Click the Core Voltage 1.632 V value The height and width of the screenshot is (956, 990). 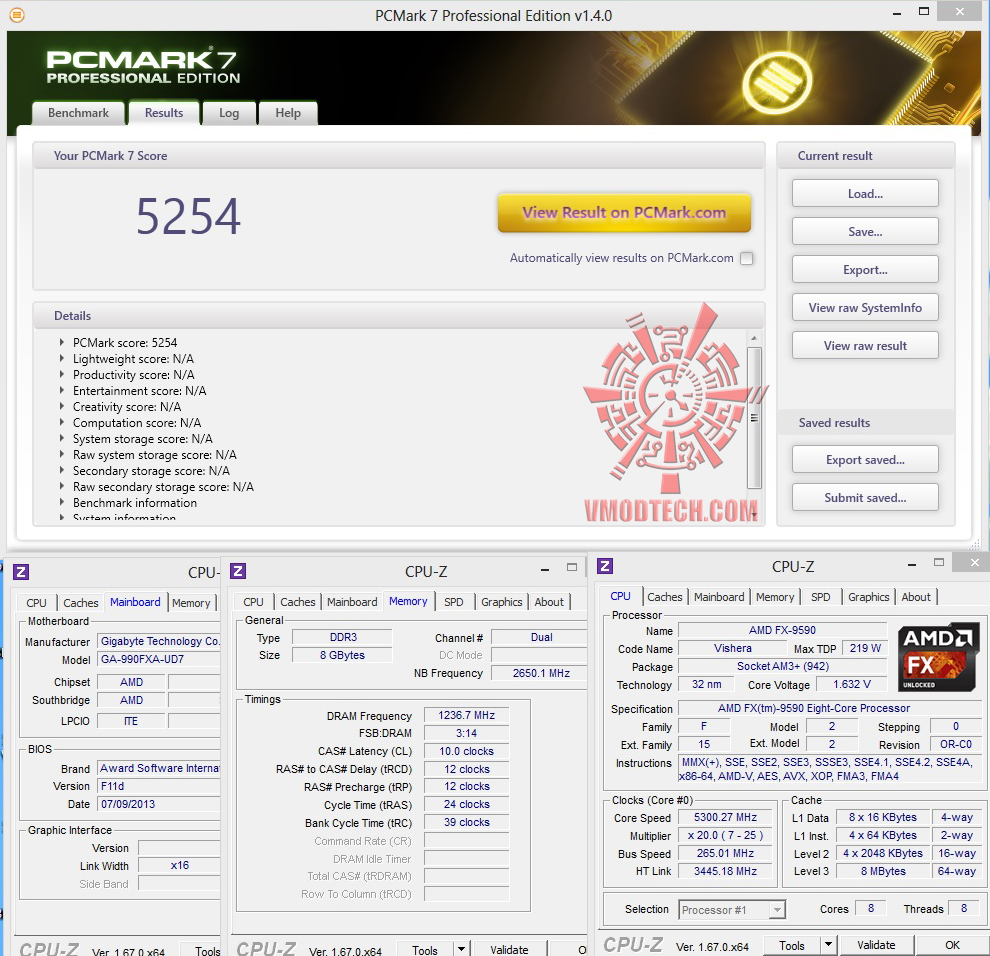(851, 684)
